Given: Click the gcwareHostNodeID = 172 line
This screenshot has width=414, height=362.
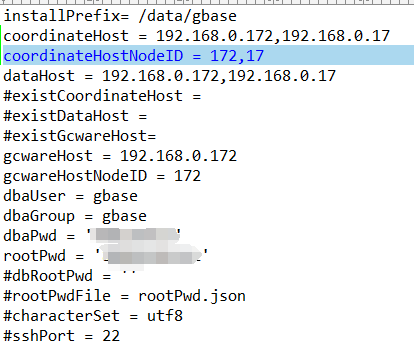Looking at the screenshot, I should point(102,176).
